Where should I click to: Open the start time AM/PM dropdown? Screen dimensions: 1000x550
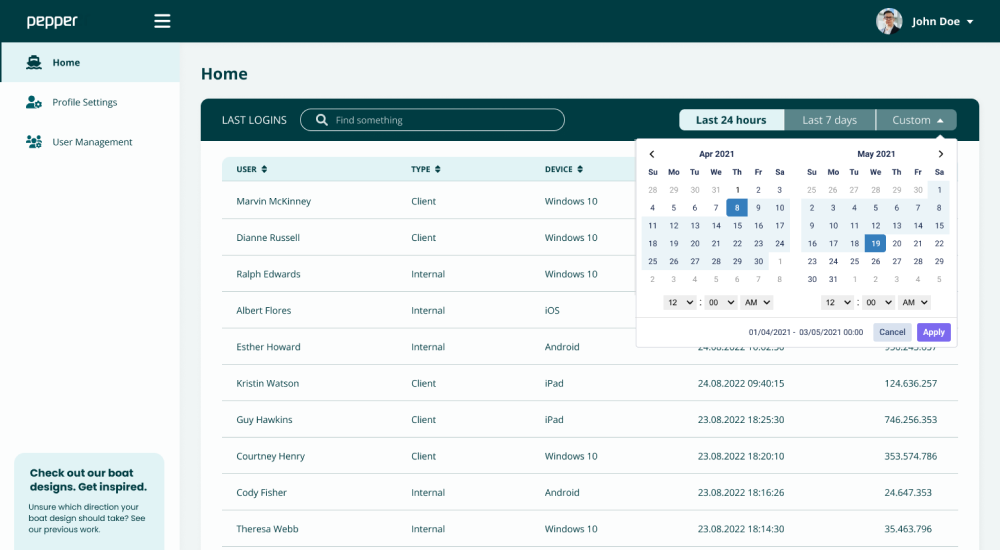point(755,302)
